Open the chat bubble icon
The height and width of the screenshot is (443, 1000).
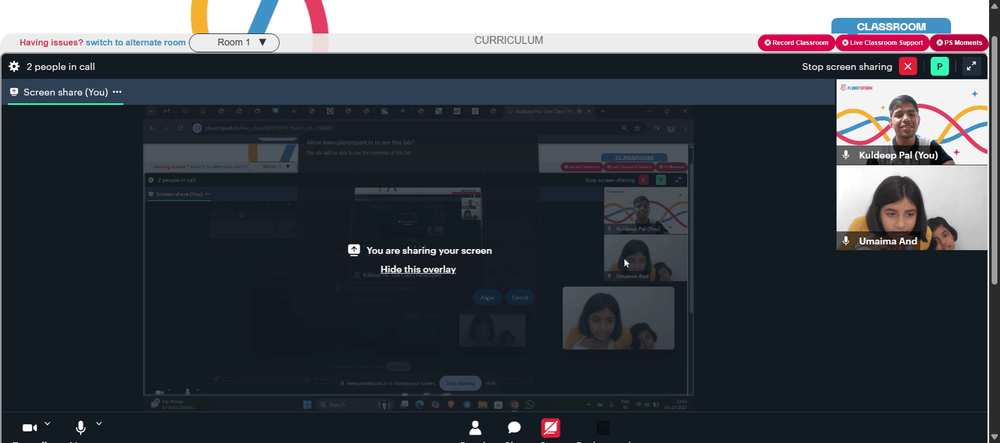coord(514,428)
